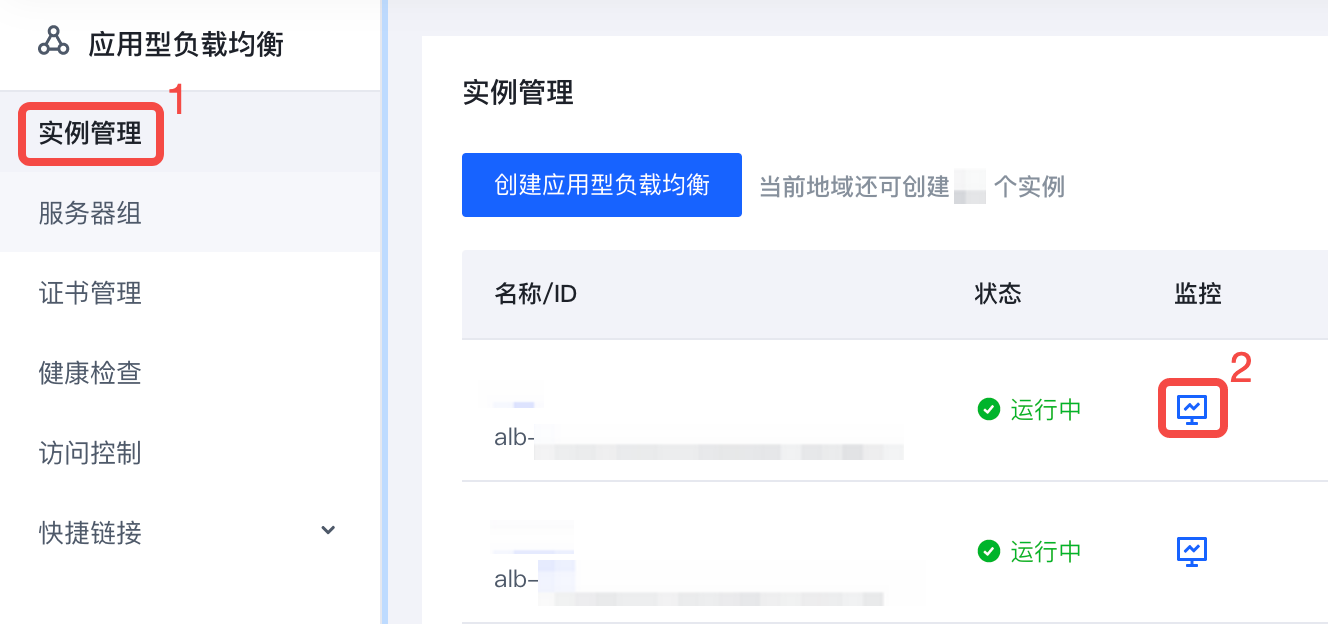Open monitoring icon for second ALB instance
The image size is (1328, 624).
tap(1192, 551)
